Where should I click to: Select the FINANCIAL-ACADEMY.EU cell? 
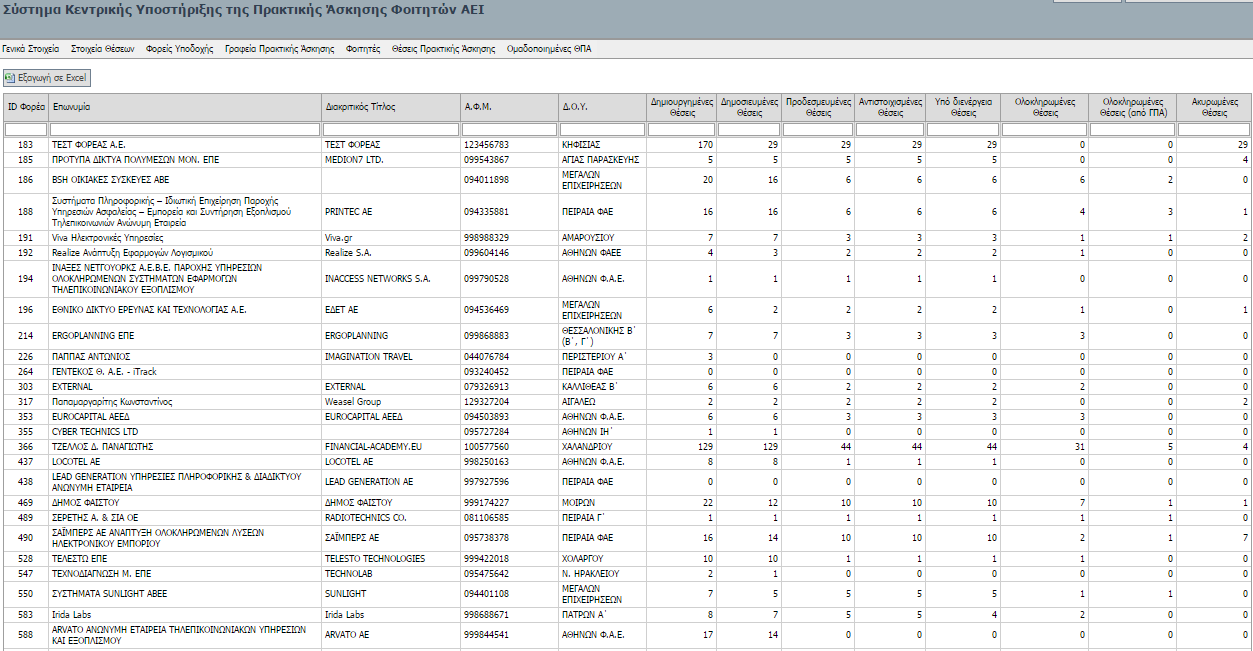[x=391, y=446]
